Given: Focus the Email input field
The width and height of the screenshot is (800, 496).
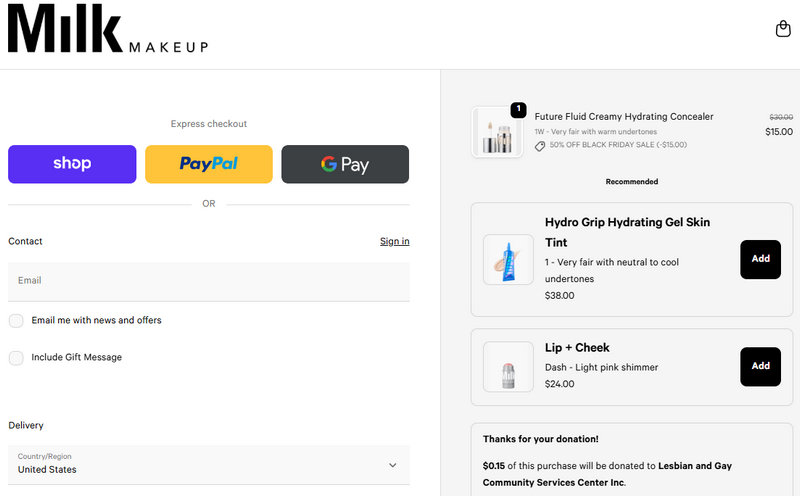Looking at the screenshot, I should [208, 281].
